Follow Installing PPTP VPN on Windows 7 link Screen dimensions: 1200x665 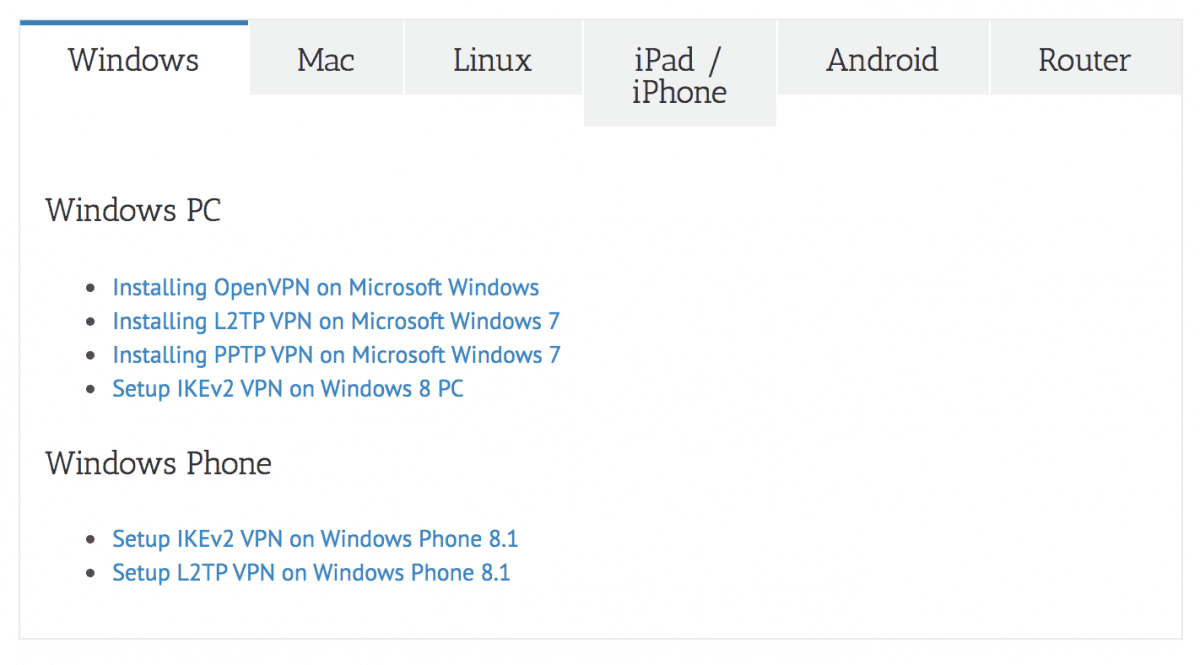click(336, 355)
